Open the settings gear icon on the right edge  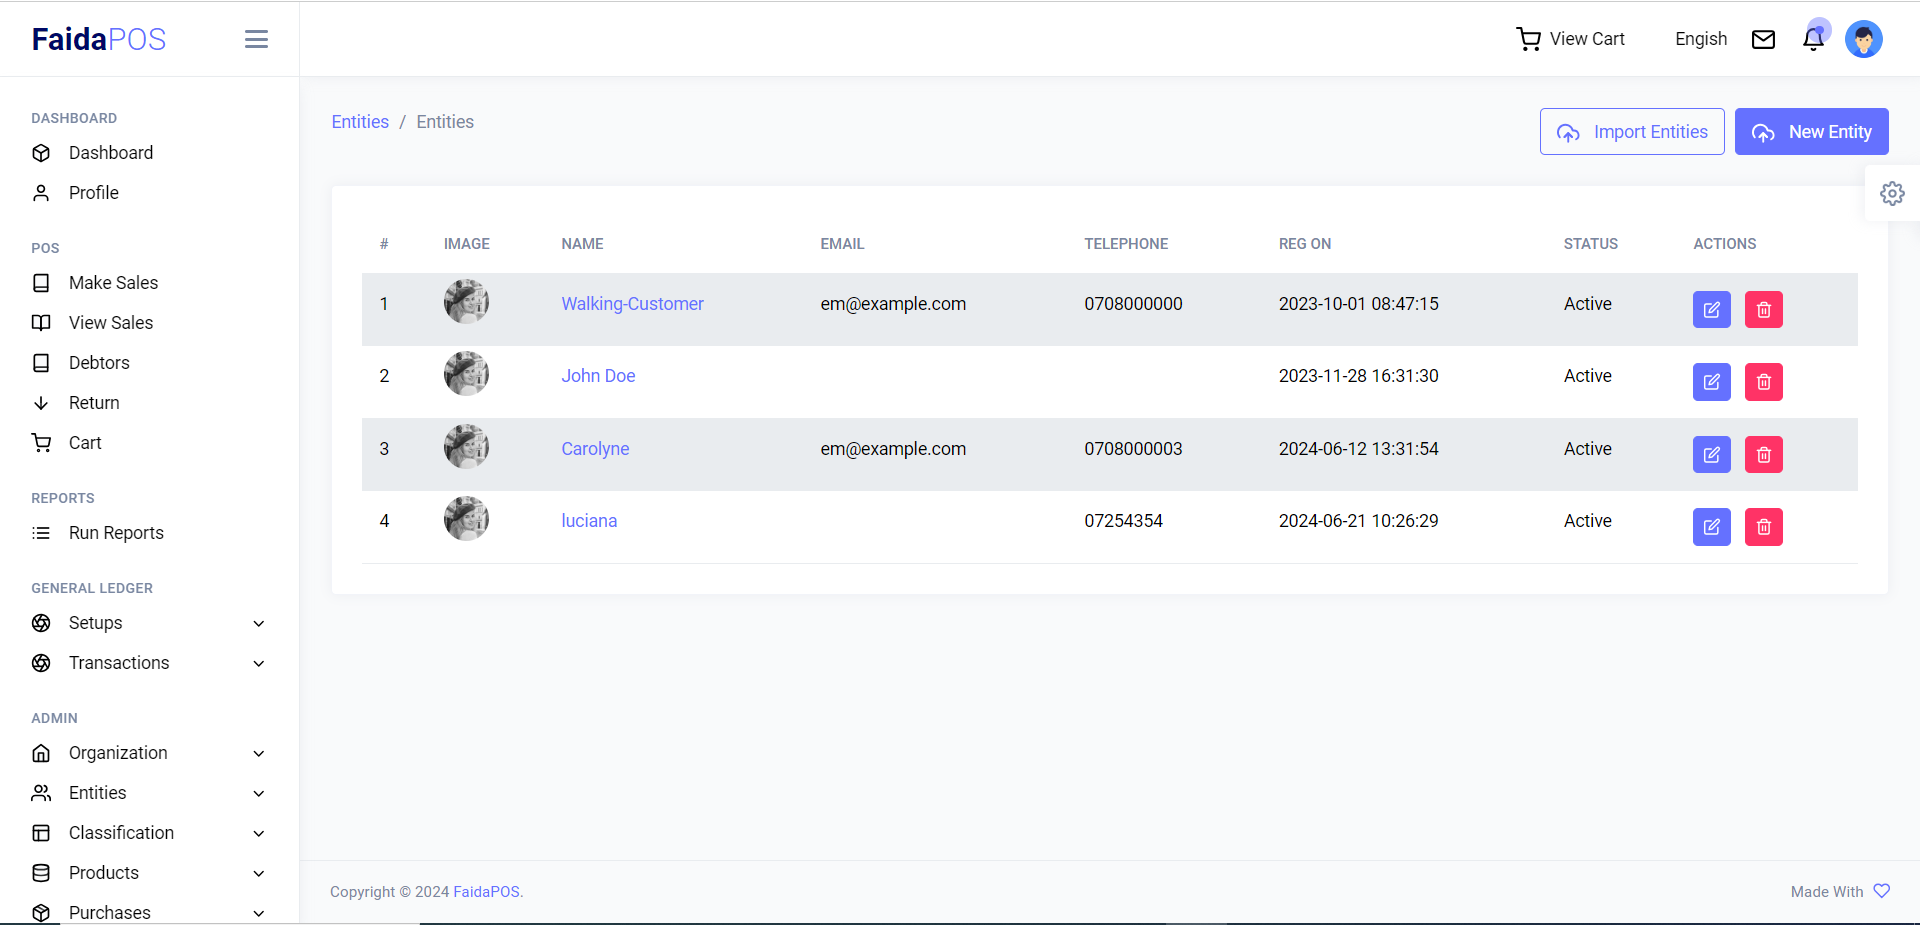[x=1892, y=193]
